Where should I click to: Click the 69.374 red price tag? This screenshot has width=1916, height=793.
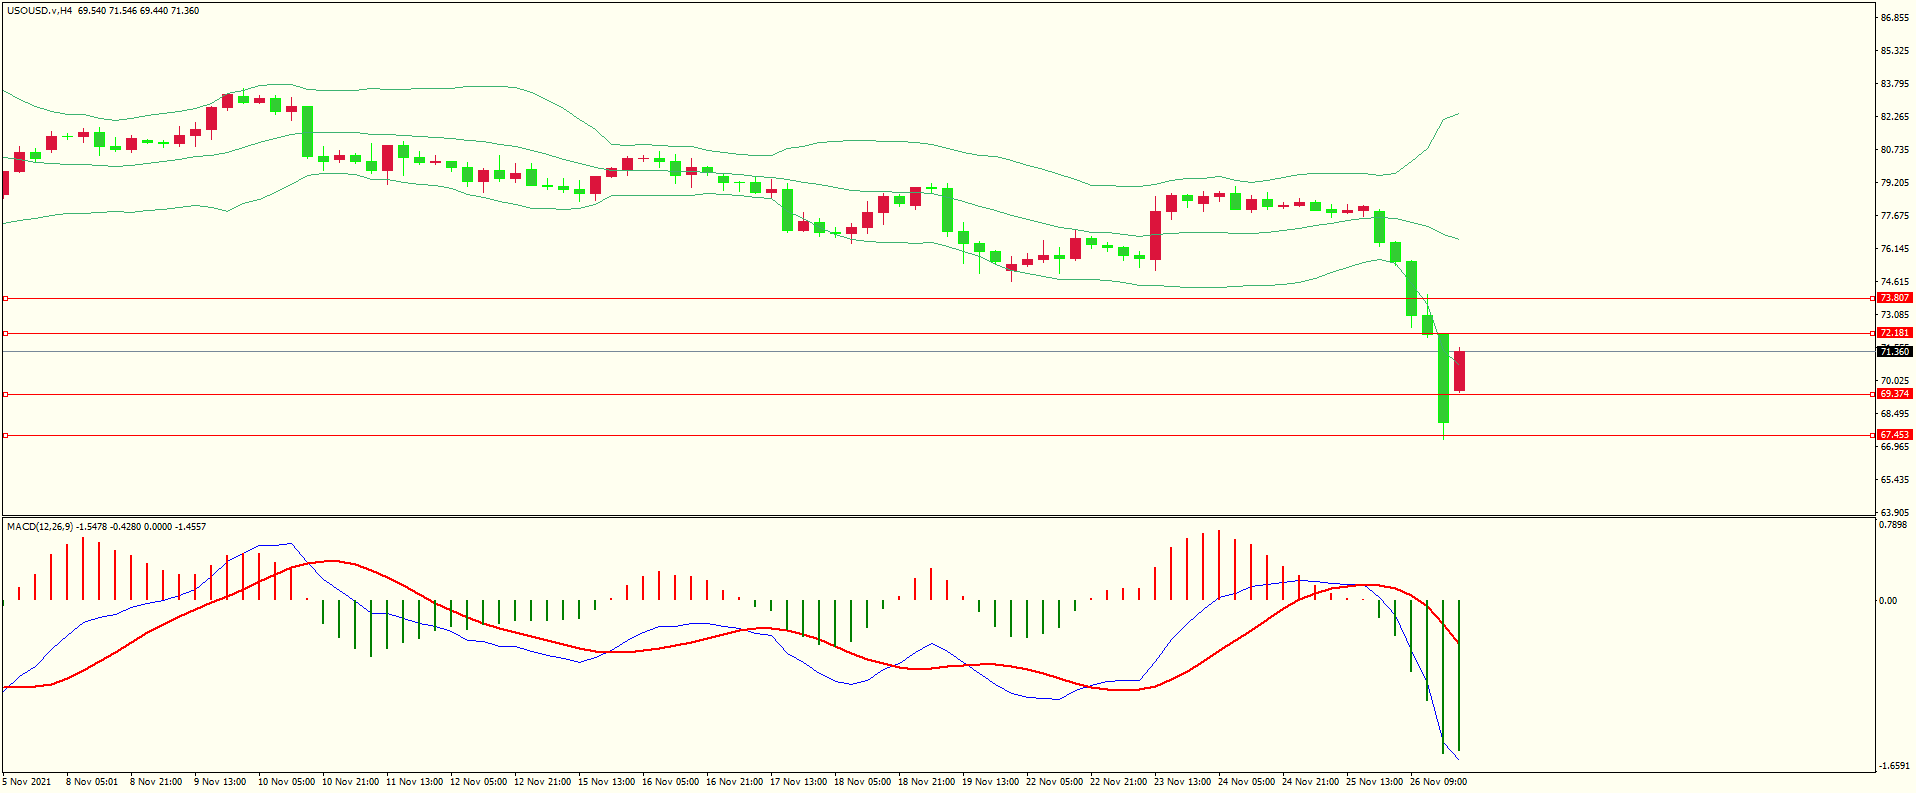[1894, 394]
